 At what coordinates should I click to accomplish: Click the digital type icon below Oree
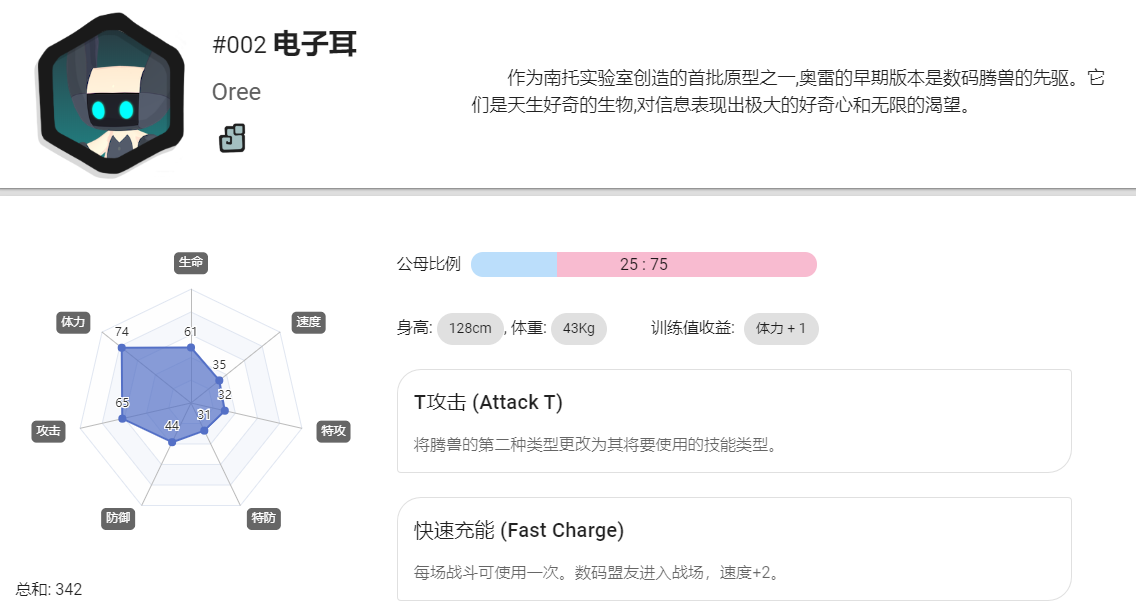tap(232, 138)
